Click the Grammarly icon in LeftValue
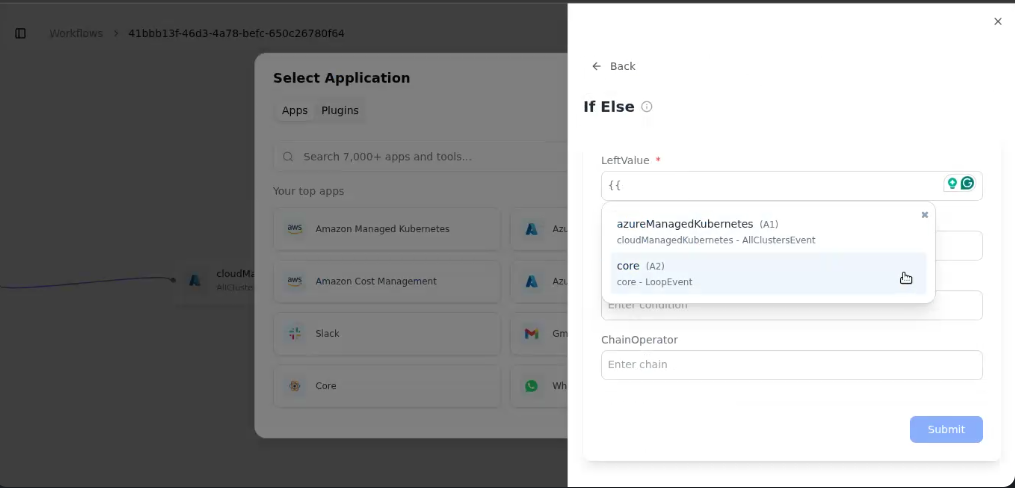The image size is (1015, 488). 967,183
